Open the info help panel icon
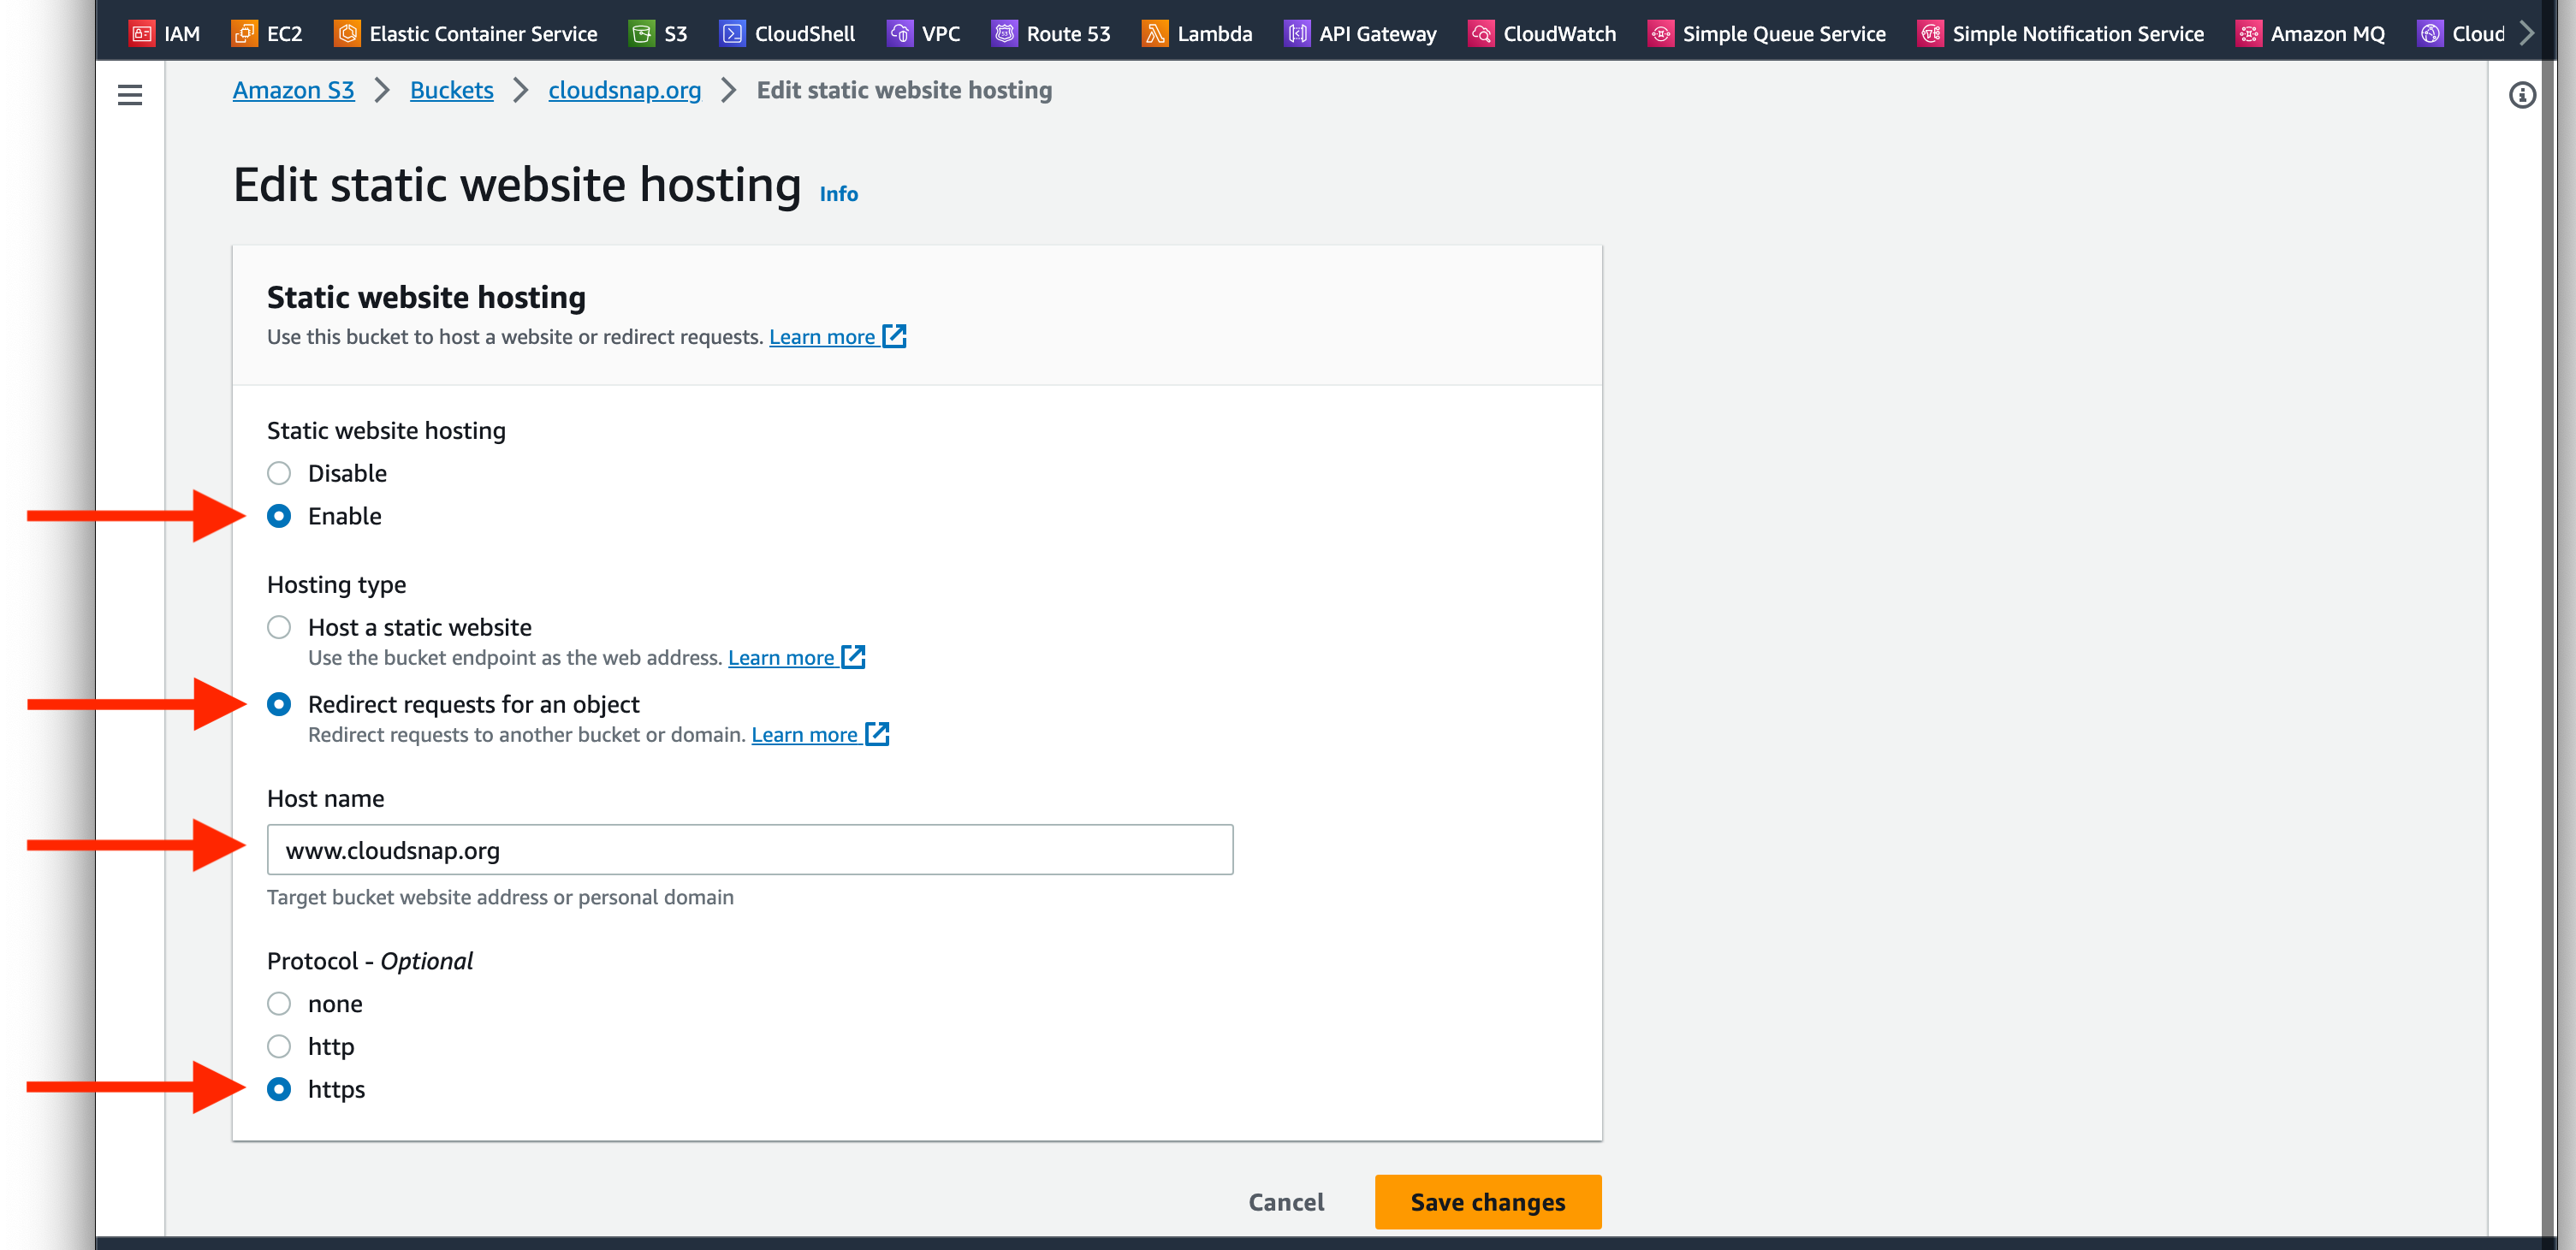Screen dimensions: 2576x1250 2522,95
